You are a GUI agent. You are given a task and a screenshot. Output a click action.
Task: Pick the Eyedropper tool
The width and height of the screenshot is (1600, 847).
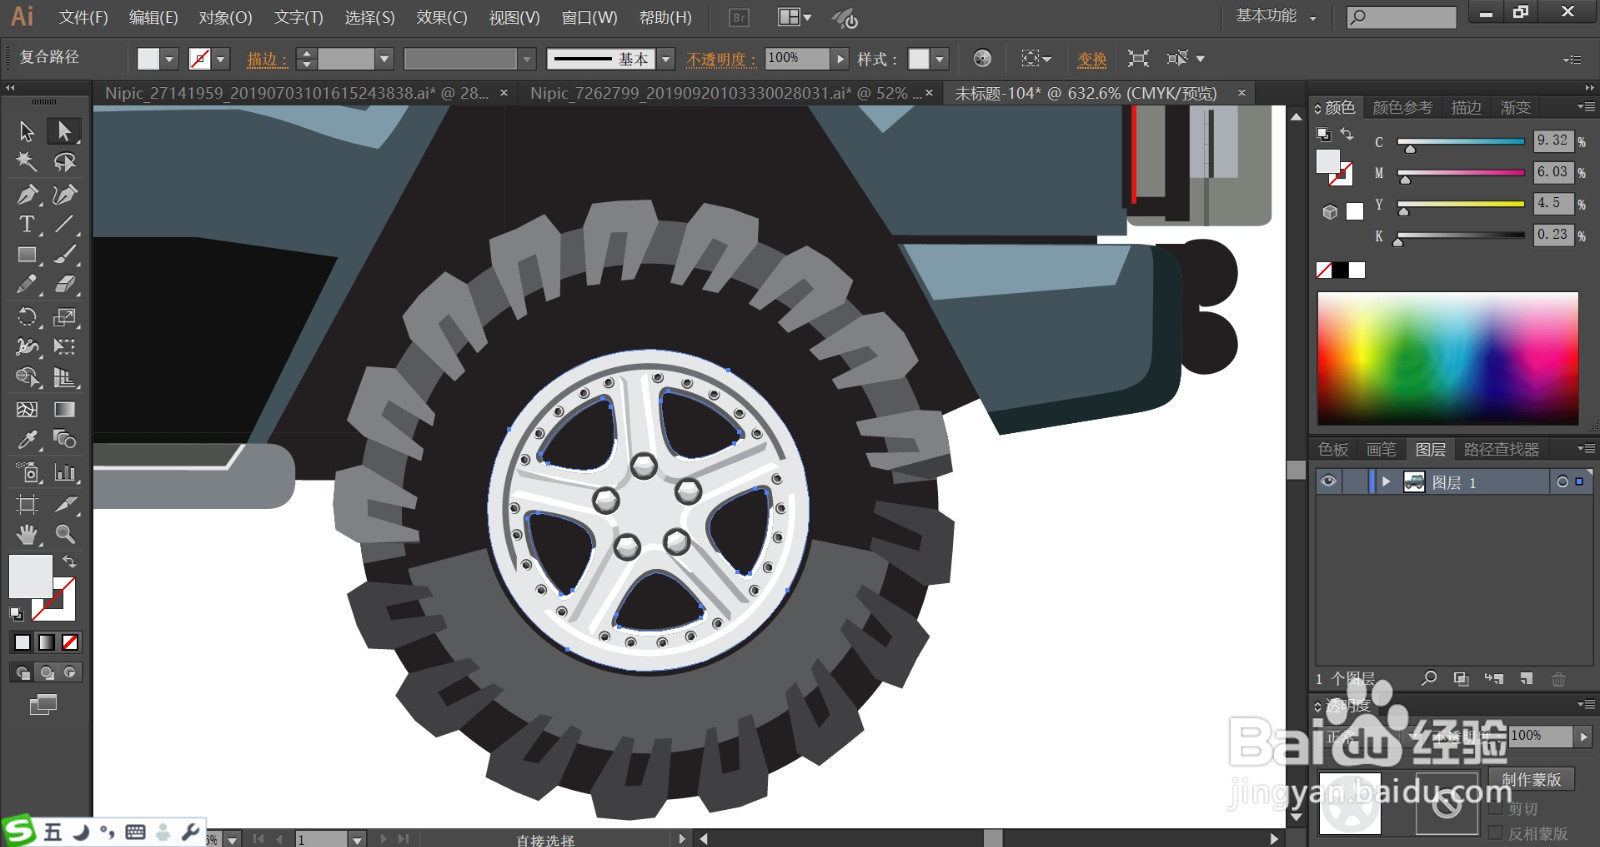(27, 440)
